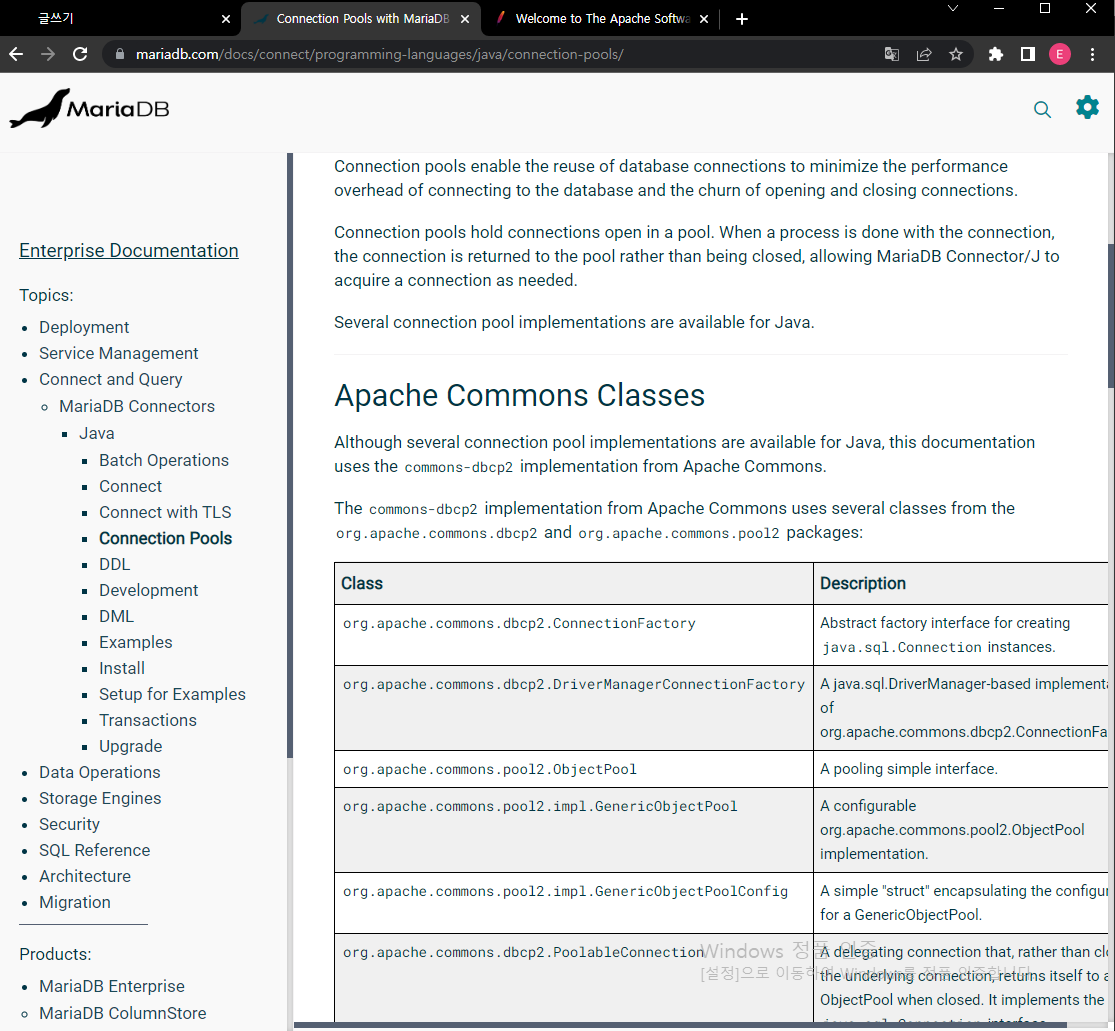Viewport: 1115px width, 1031px height.
Task: Click the MariaDB sea lion logo
Action: click(90, 109)
